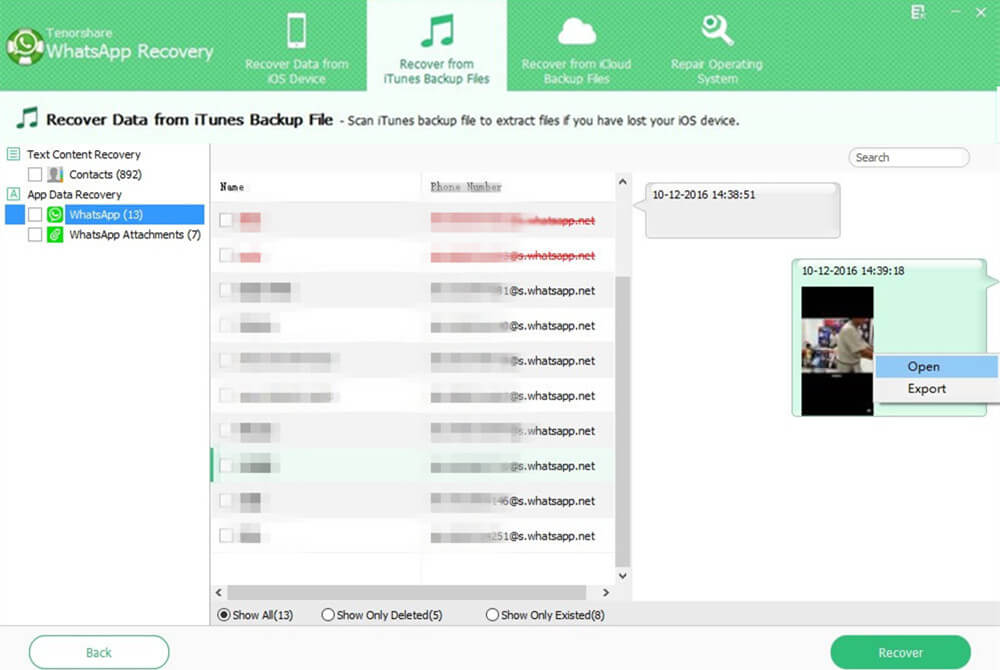This screenshot has width=1000, height=670.
Task: Click the music note iTunes icon in tab
Action: click(438, 30)
